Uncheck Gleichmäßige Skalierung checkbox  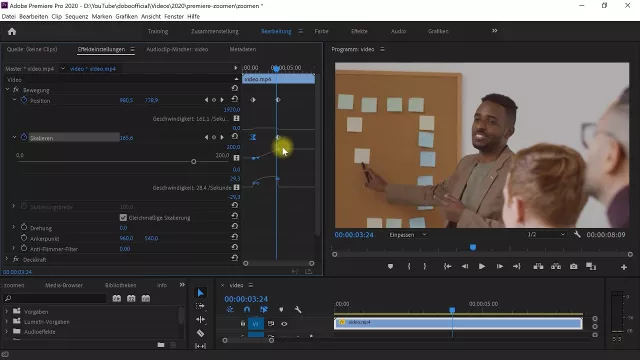click(x=123, y=218)
